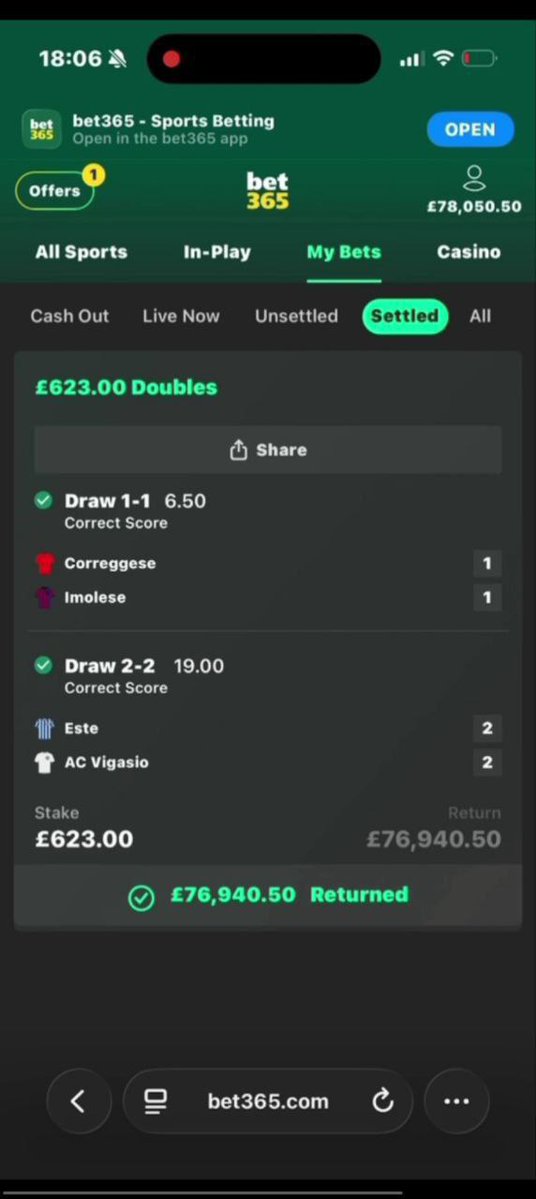This screenshot has width=536, height=1199.
Task: Tap the AC Vigasio white shirt icon
Action: pos(45,762)
